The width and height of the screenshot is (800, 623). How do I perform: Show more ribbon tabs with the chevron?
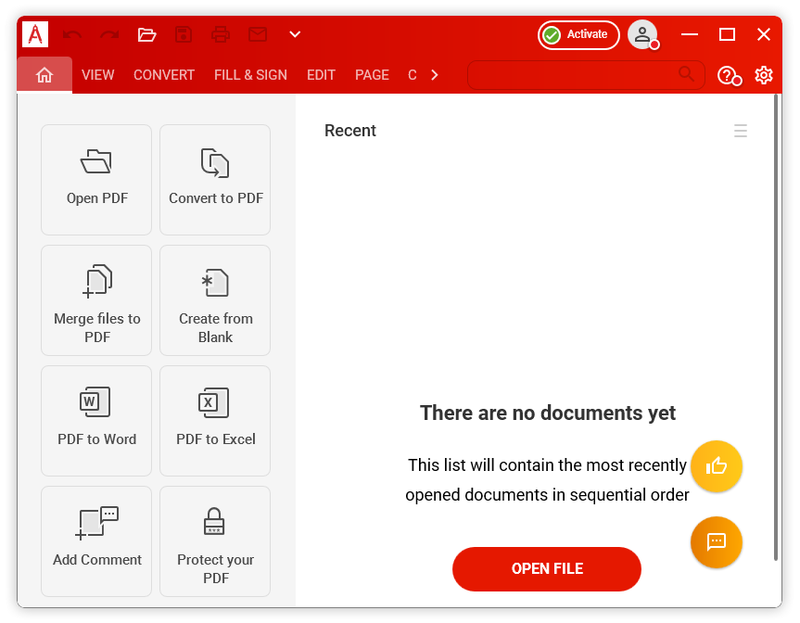pos(434,75)
